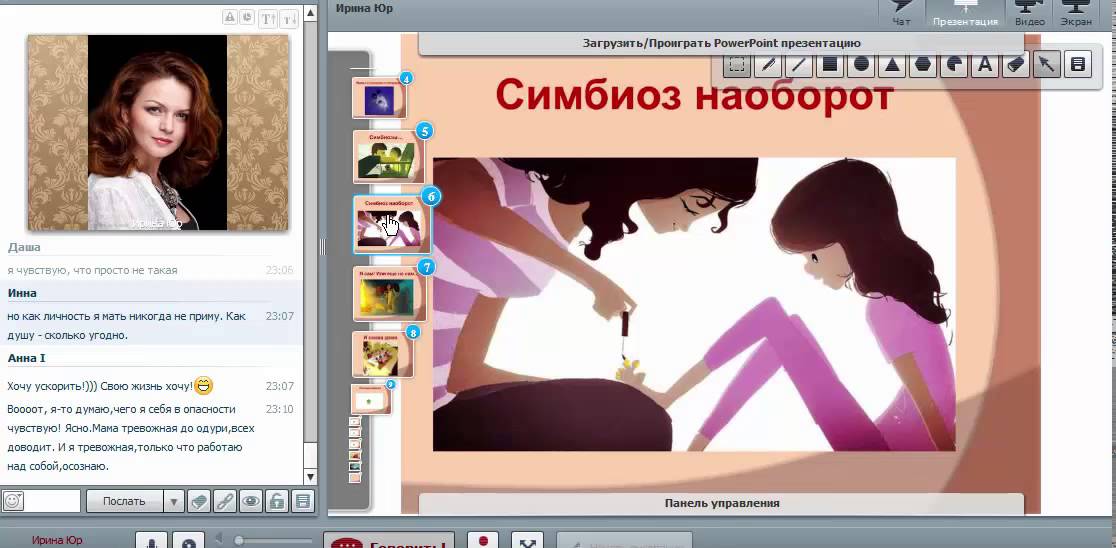Viewport: 1116px width, 548px height.
Task: Increase chat font size
Action: 268,19
